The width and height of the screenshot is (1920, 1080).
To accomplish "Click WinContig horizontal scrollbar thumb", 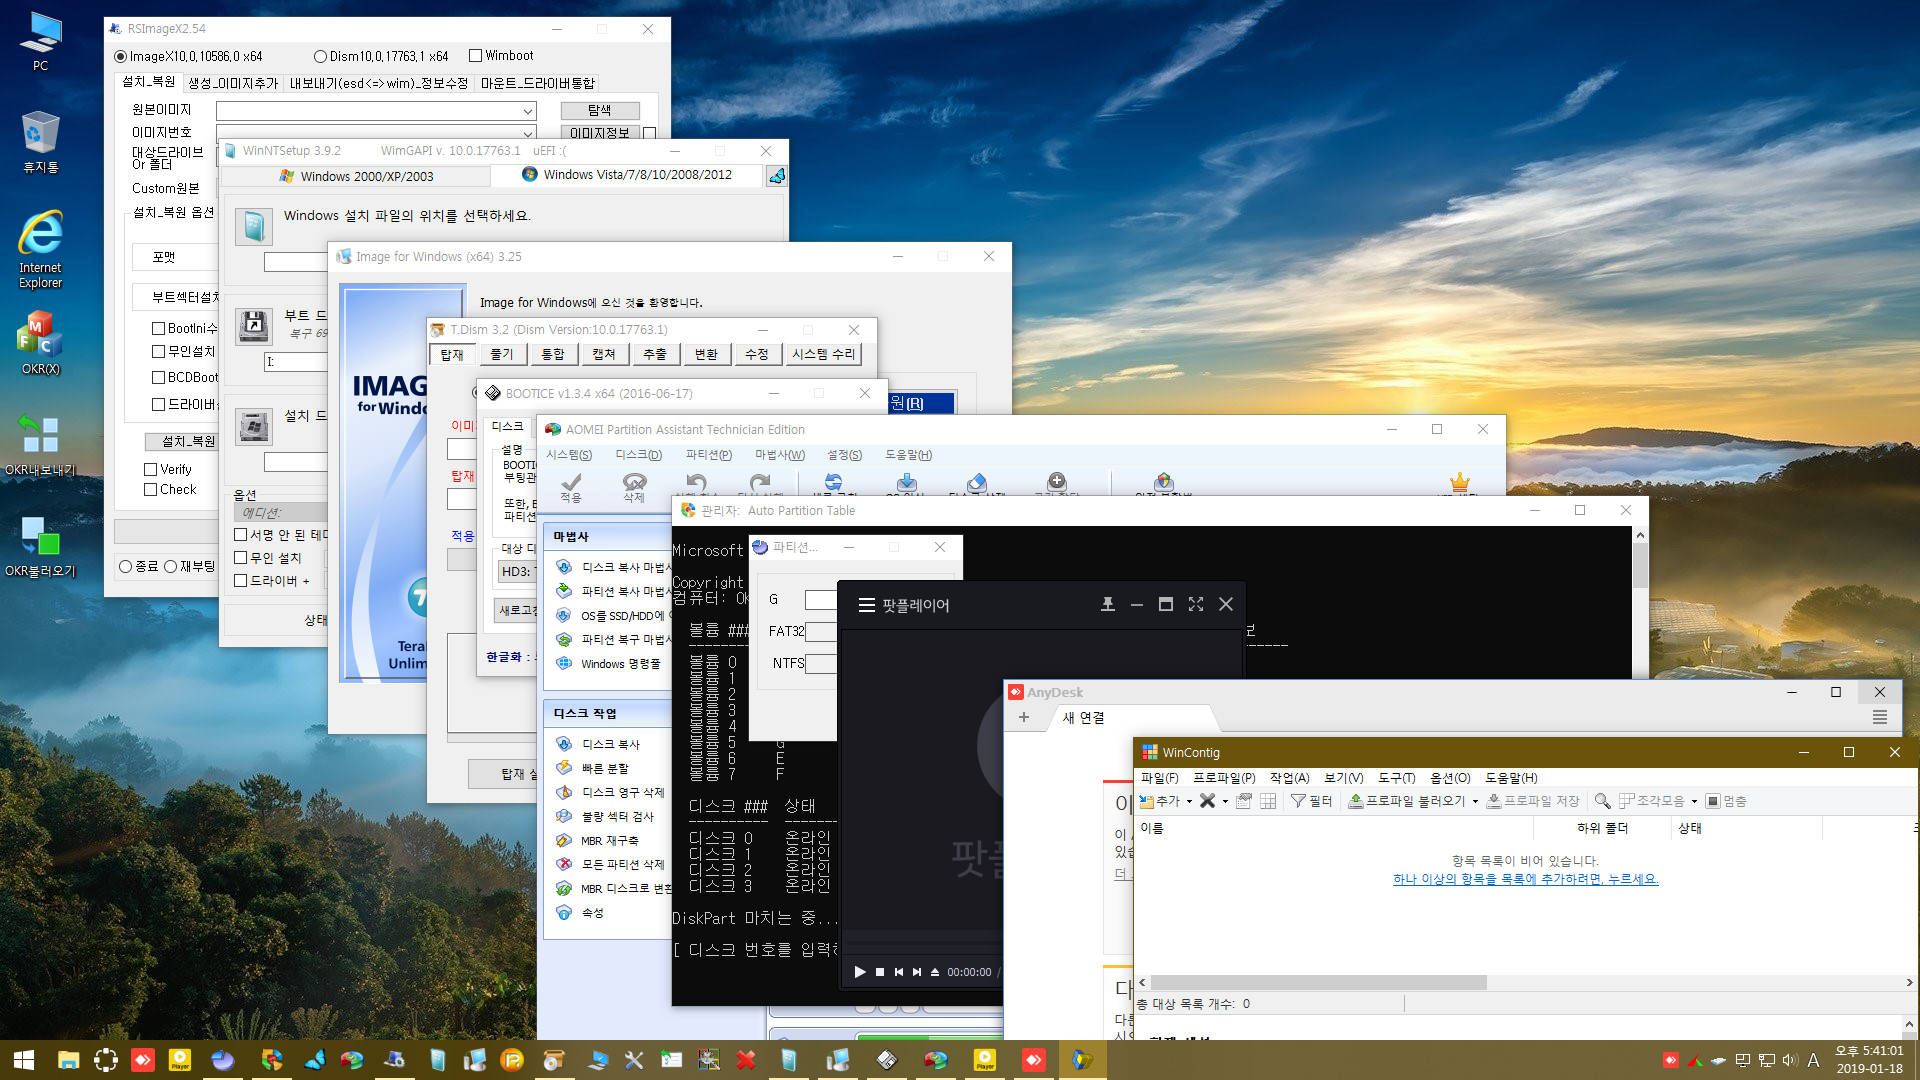I will [x=1318, y=983].
